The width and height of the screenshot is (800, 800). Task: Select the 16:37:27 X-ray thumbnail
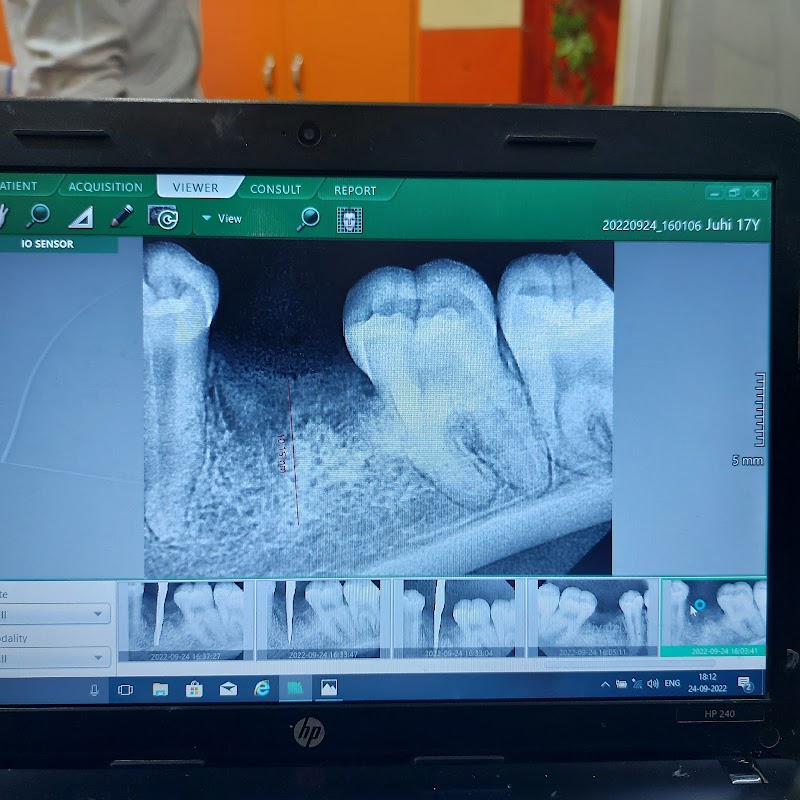185,619
